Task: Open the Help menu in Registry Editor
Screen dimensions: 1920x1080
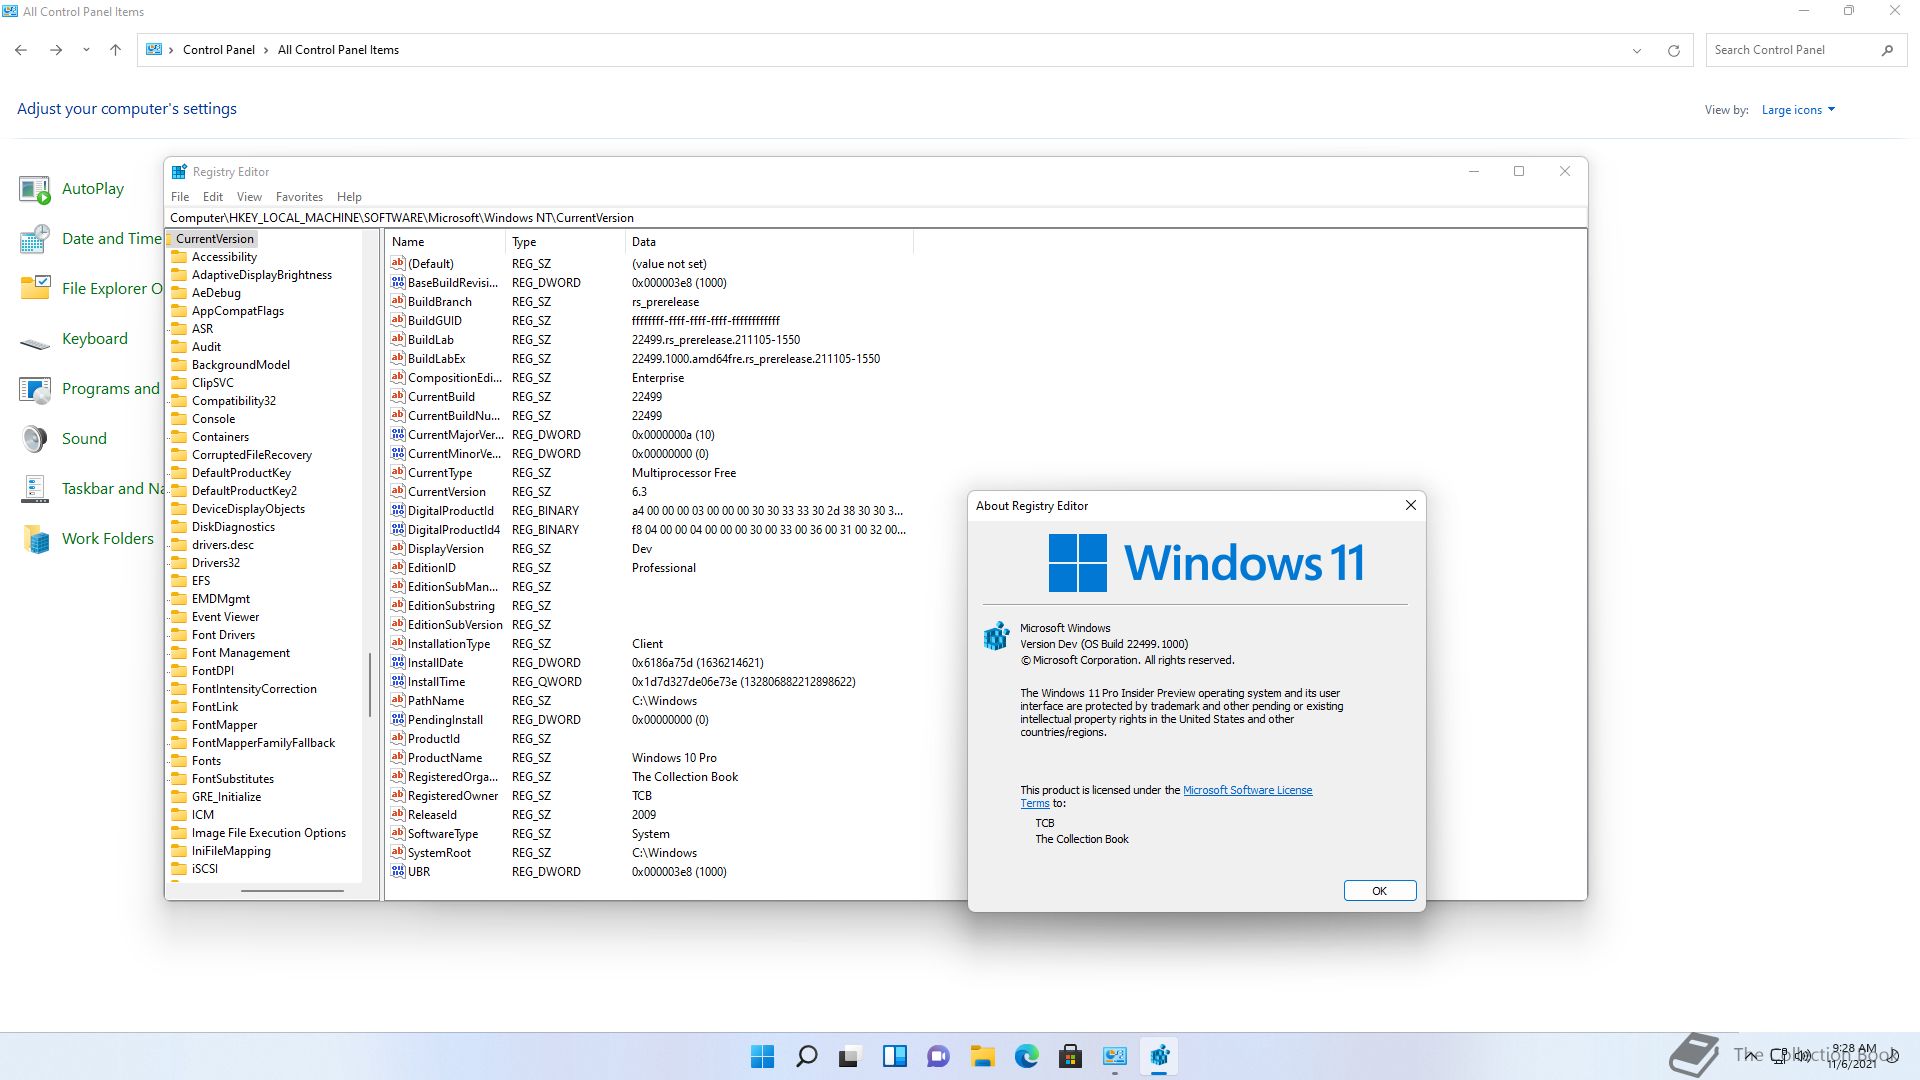Action: [349, 197]
